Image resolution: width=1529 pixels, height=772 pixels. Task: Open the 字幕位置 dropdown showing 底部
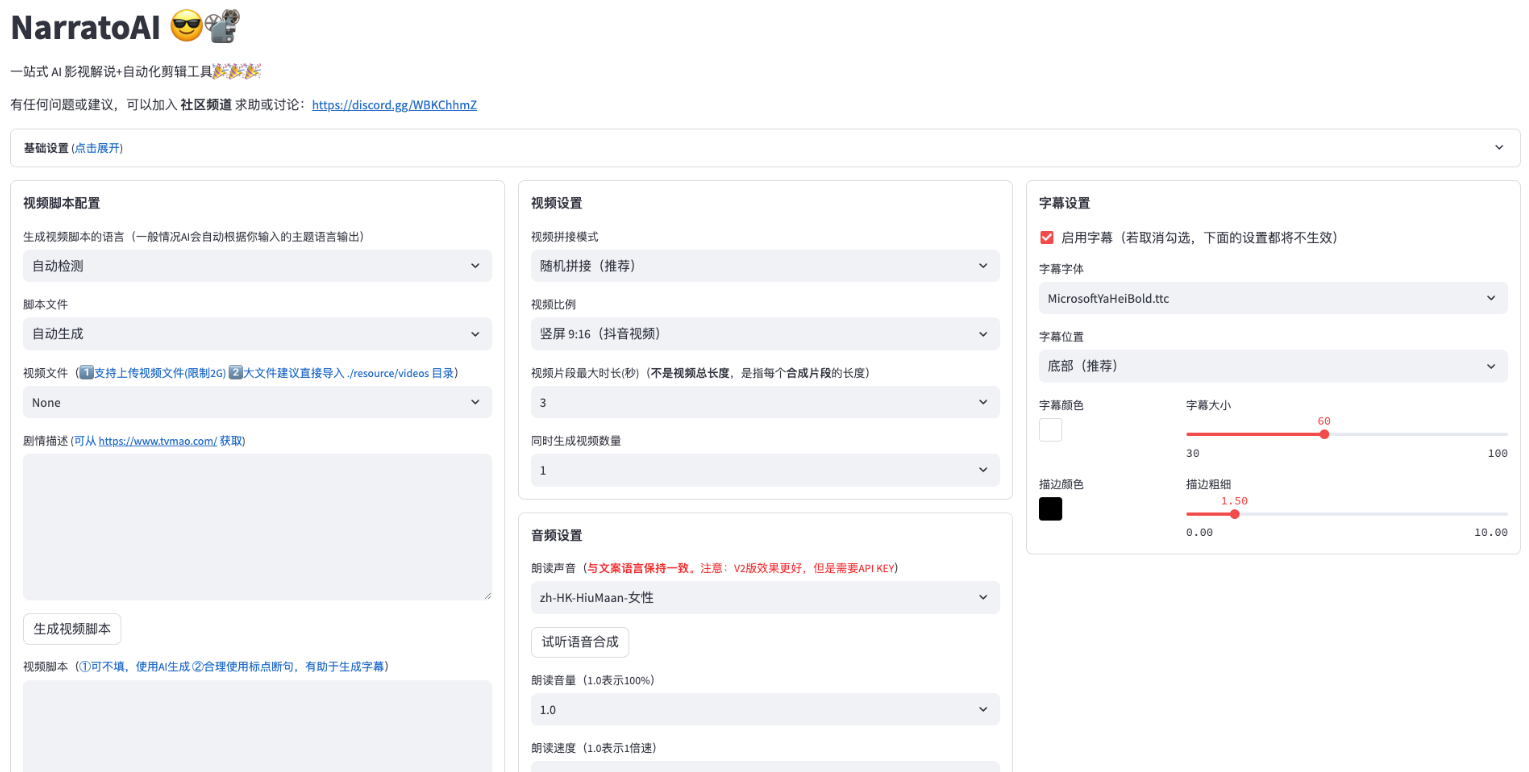pos(1273,366)
